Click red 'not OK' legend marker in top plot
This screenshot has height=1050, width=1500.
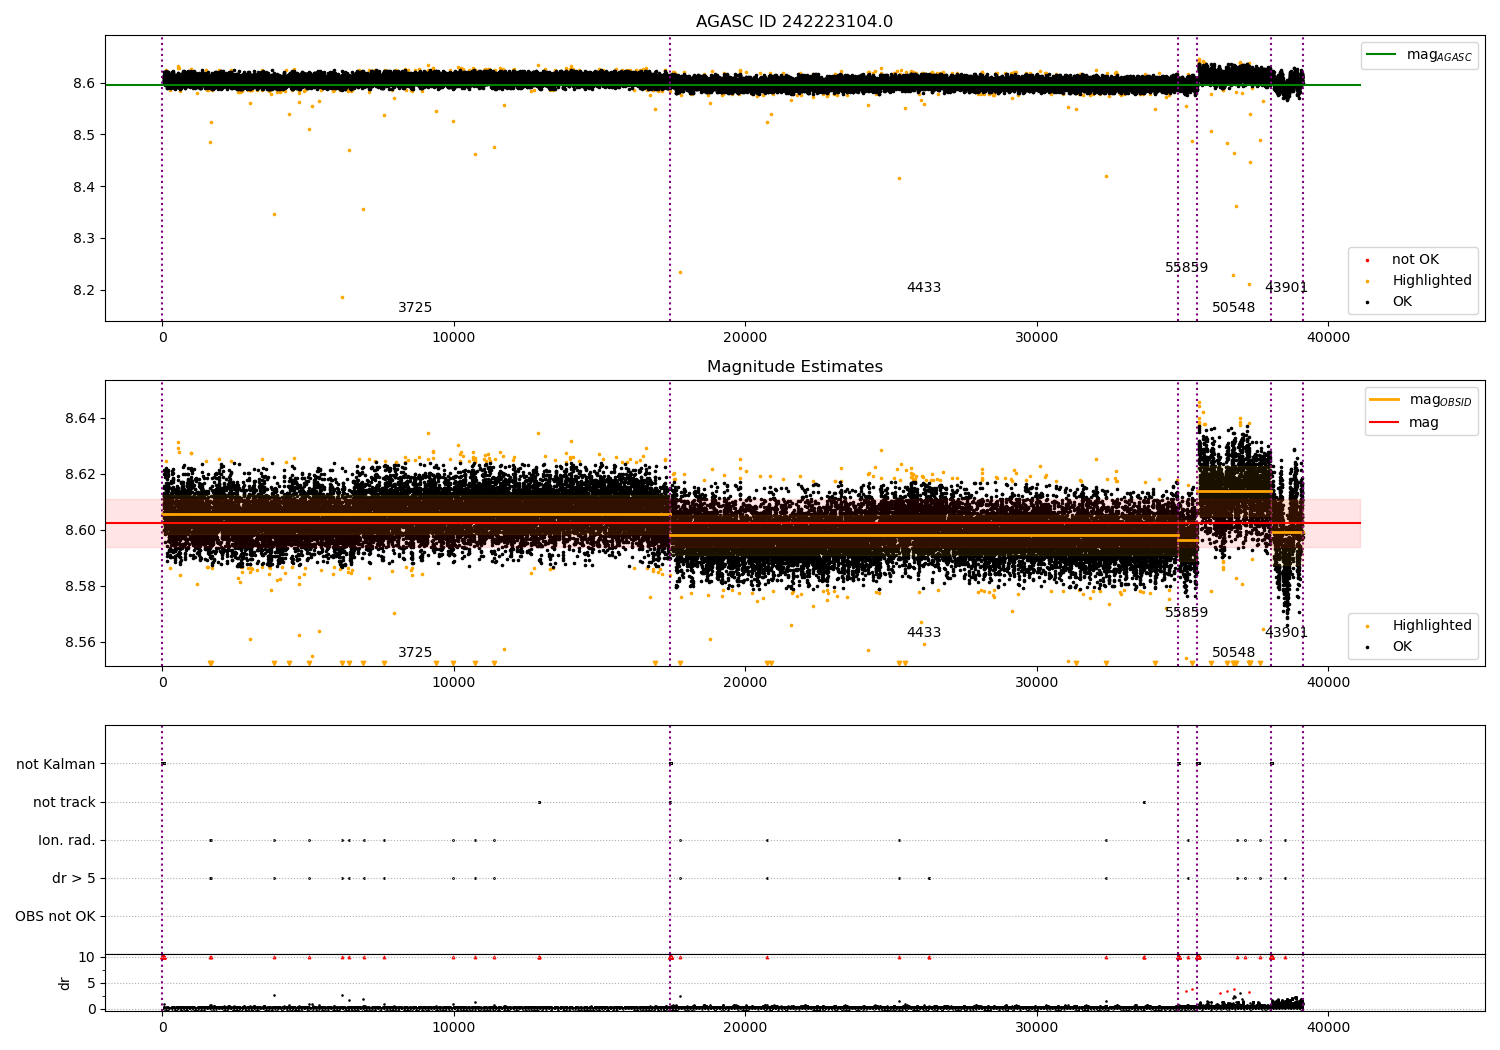(1367, 260)
